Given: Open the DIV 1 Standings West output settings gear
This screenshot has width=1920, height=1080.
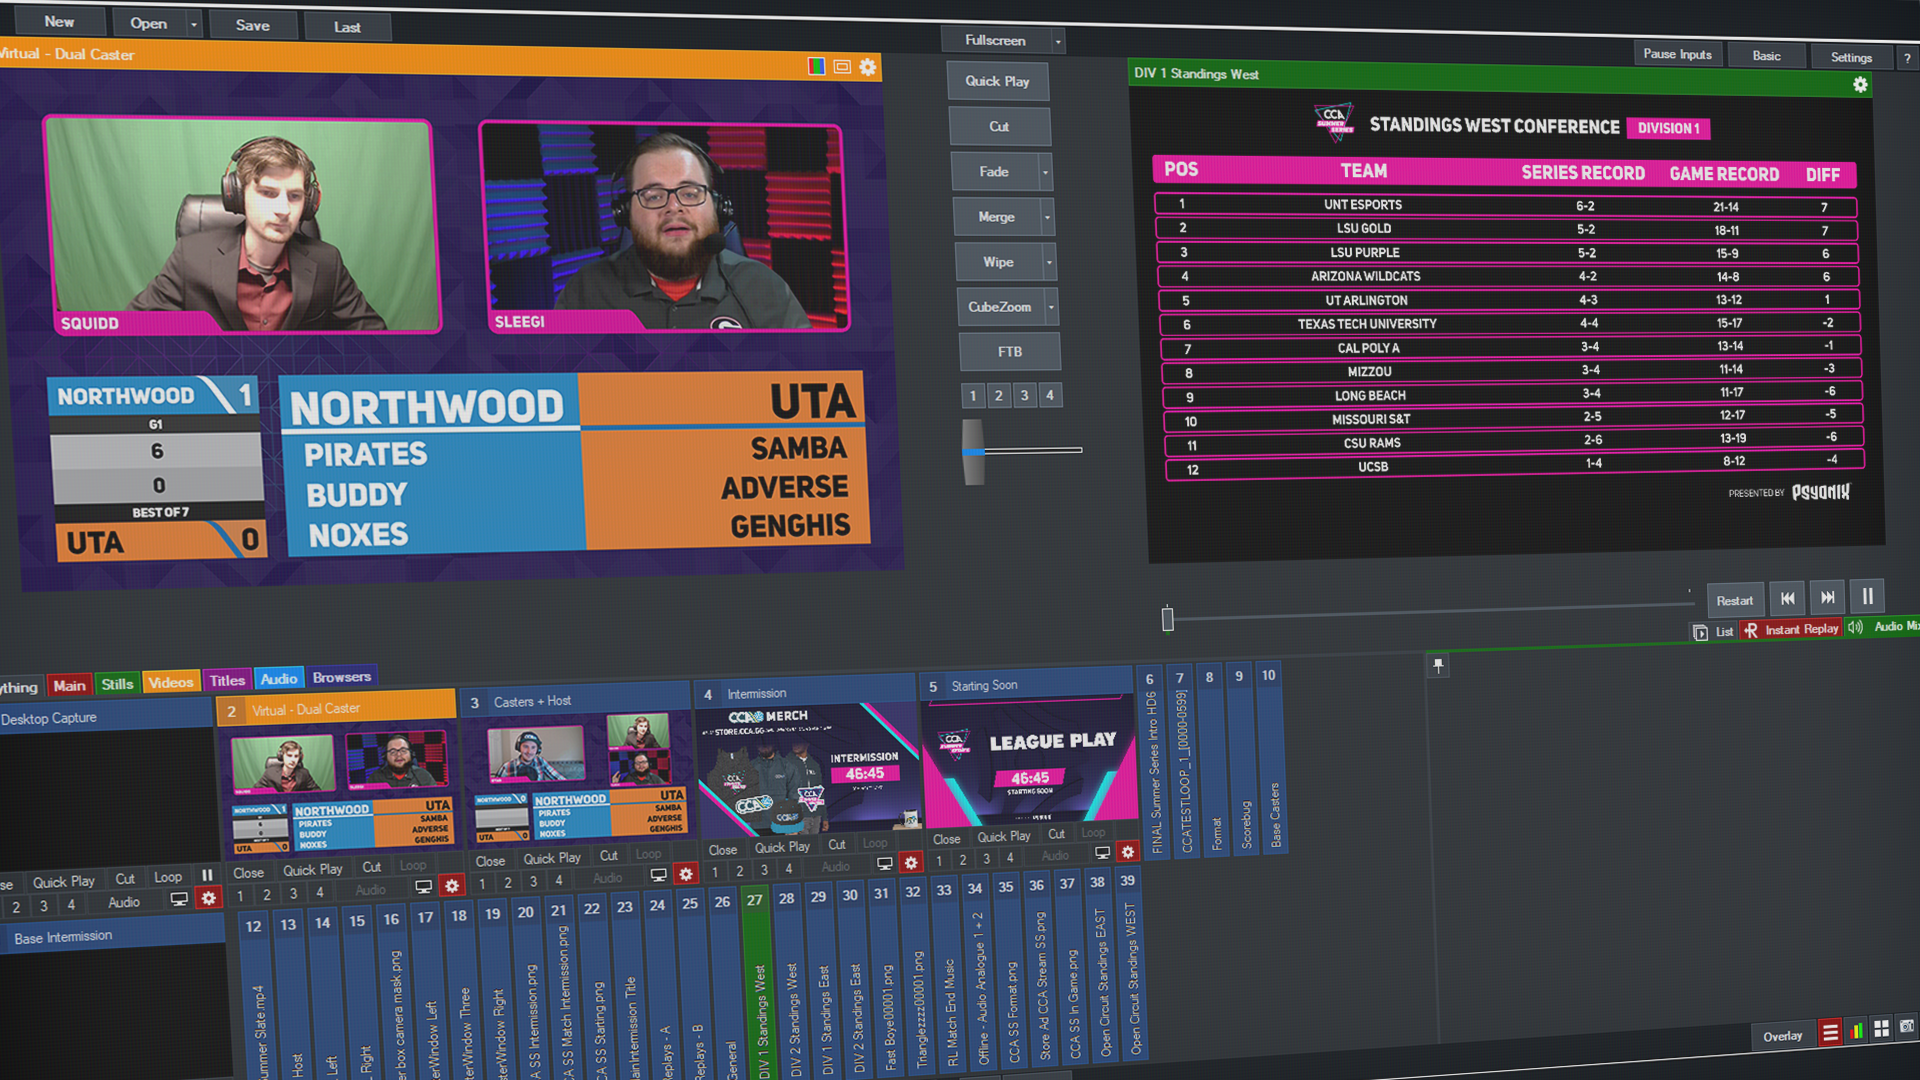Looking at the screenshot, I should click(1860, 85).
